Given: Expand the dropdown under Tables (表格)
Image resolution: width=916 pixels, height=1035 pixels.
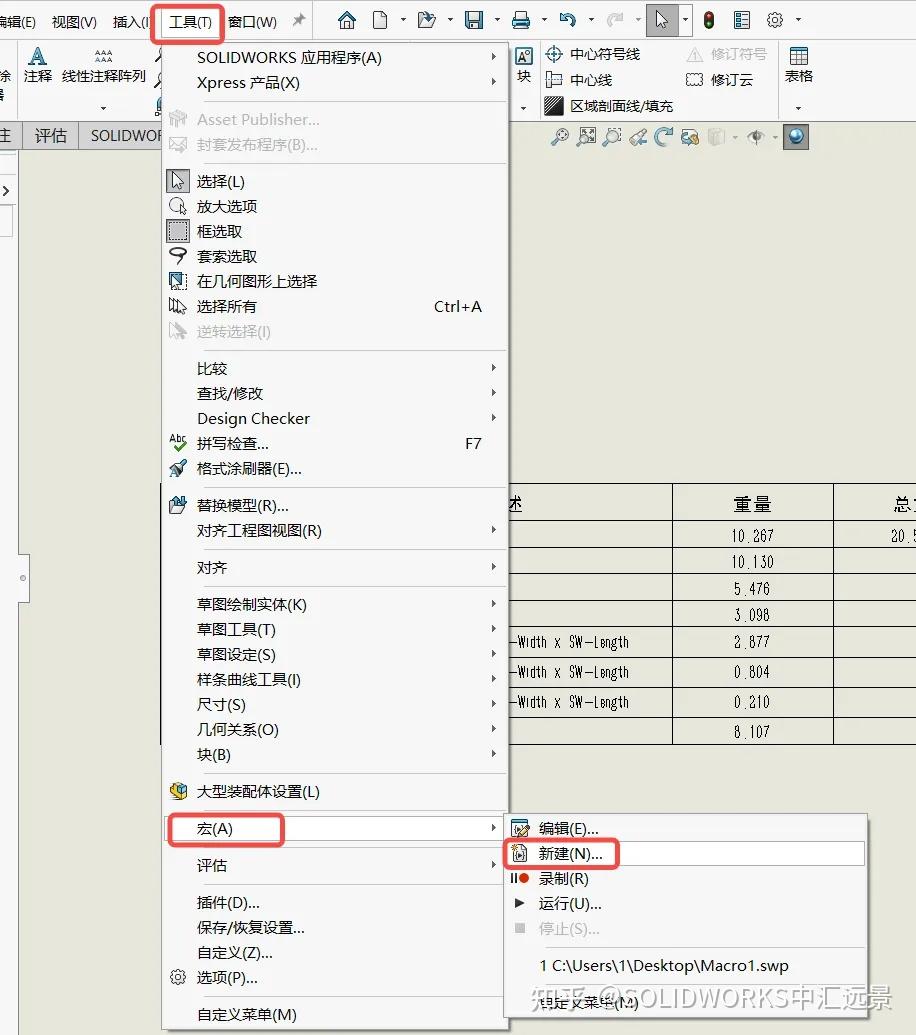Looking at the screenshot, I should (799, 108).
